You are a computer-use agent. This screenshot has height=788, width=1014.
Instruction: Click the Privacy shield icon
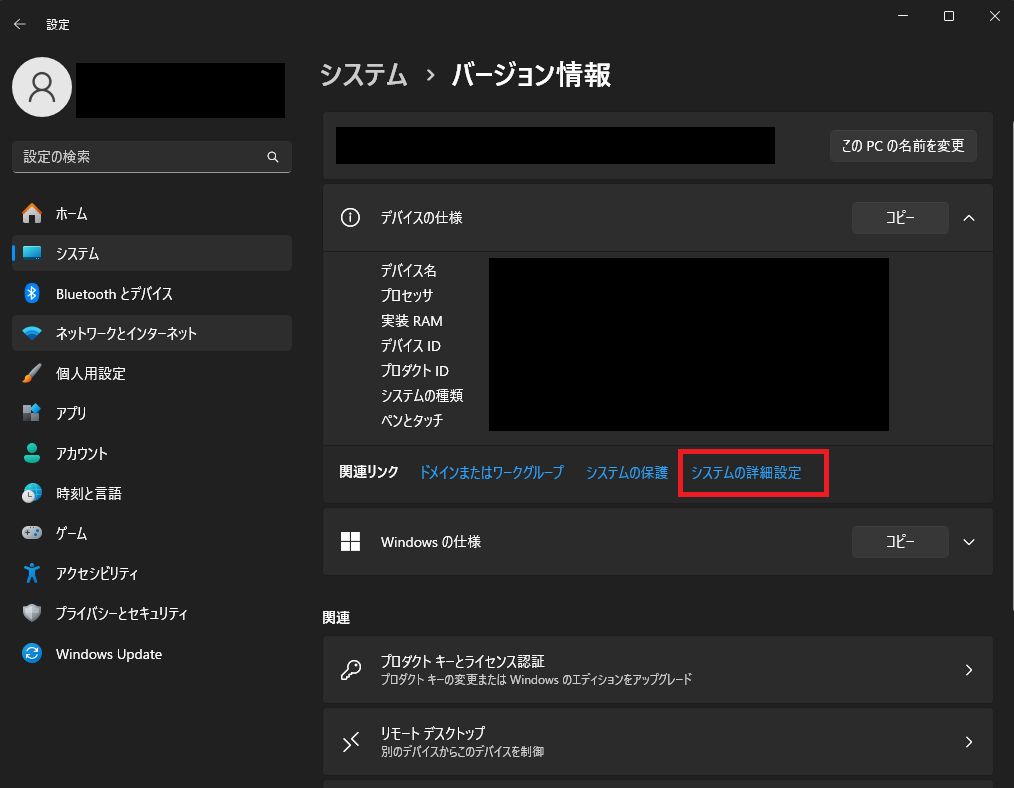[x=32, y=613]
